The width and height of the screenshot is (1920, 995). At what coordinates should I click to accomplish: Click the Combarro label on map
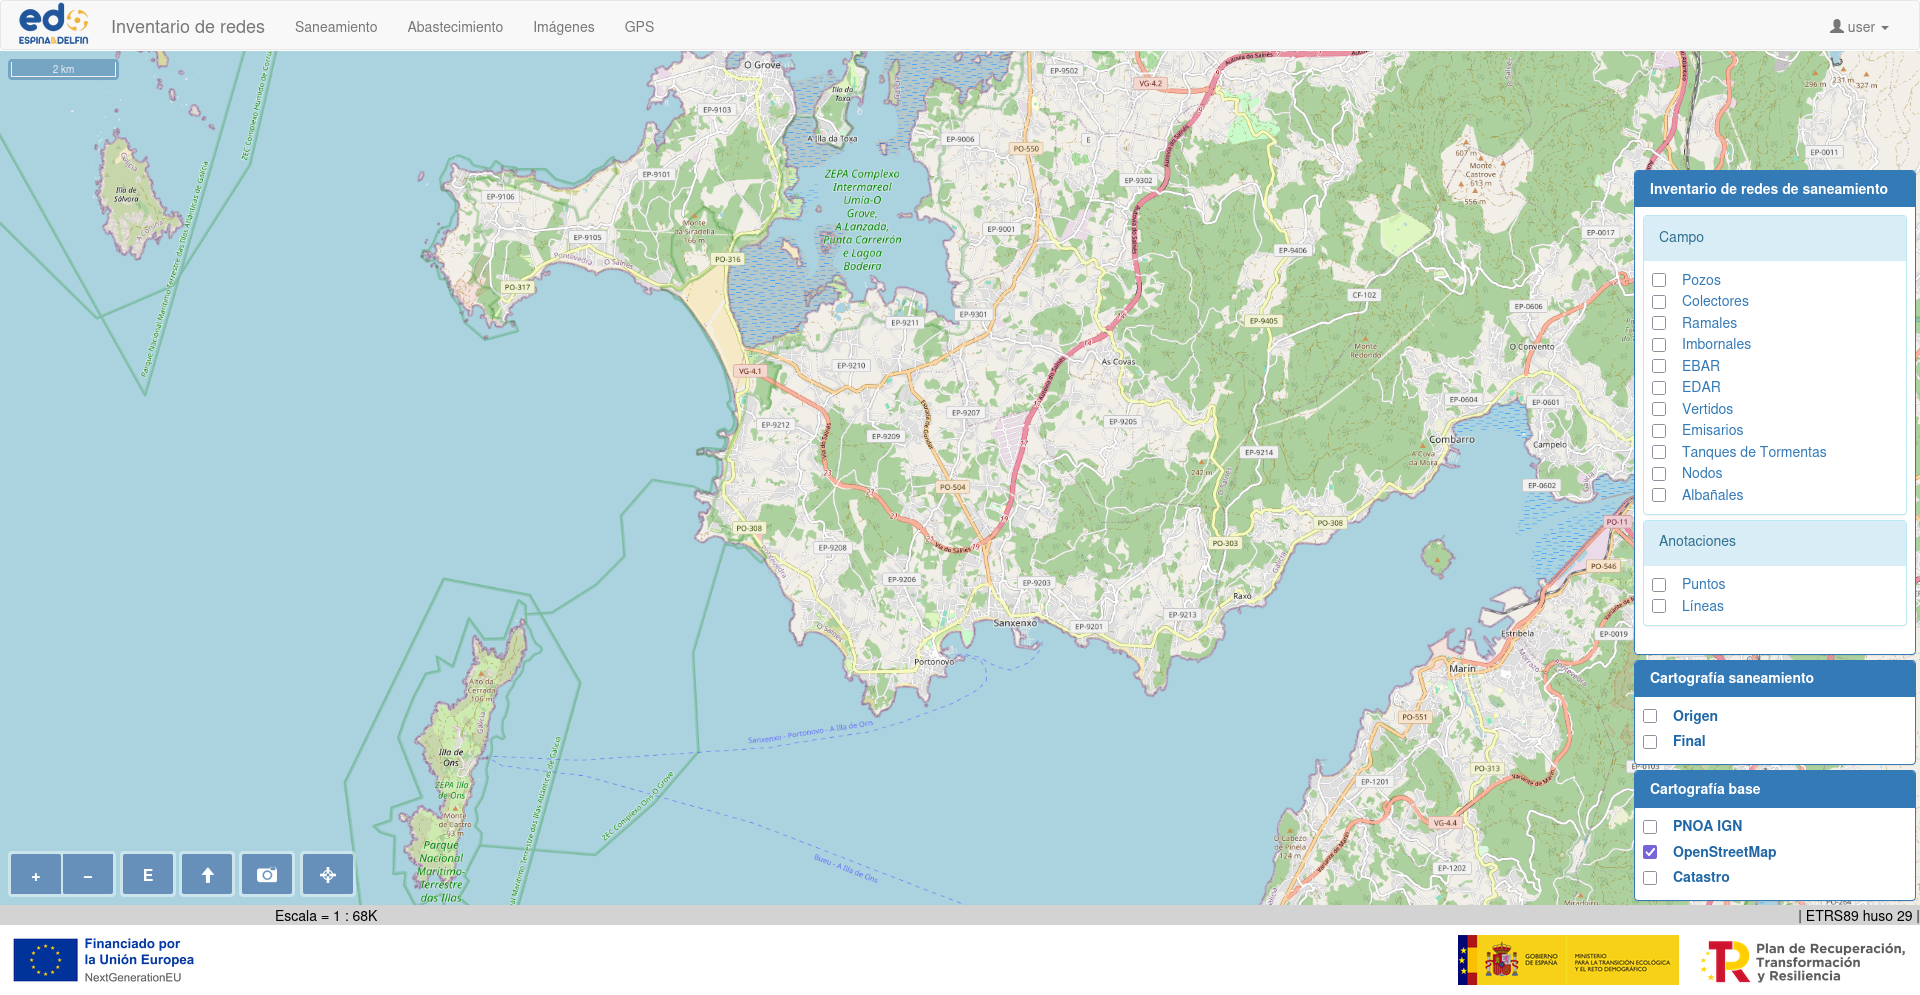click(x=1452, y=440)
